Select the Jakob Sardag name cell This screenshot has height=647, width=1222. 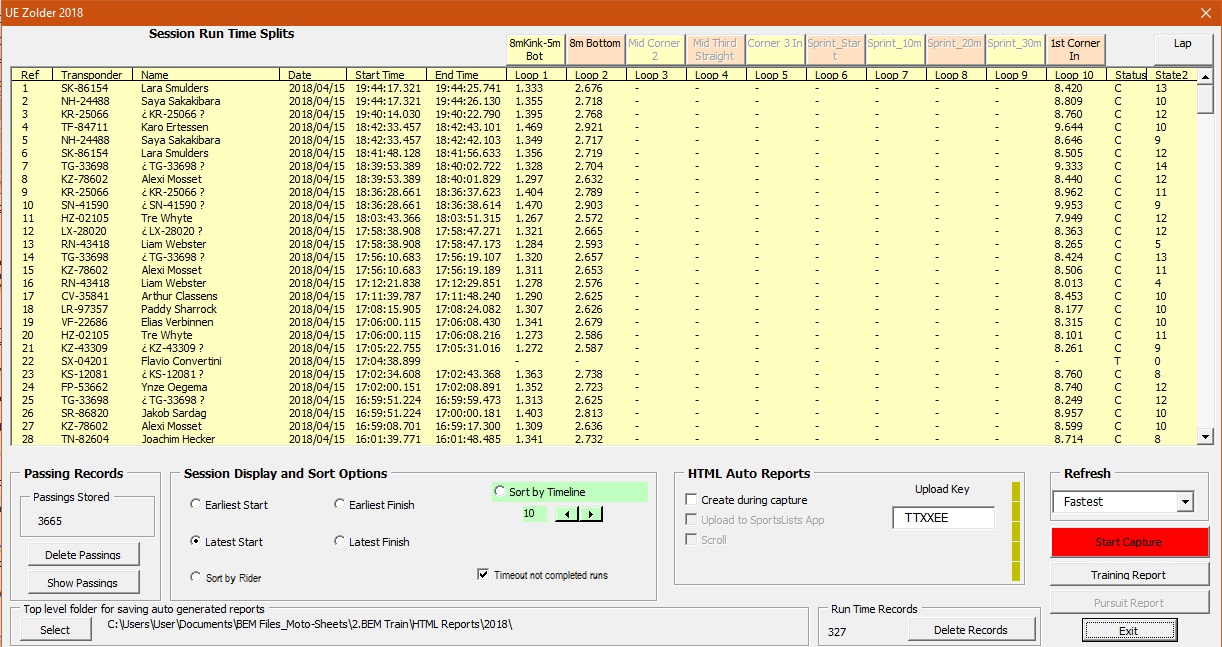[174, 413]
